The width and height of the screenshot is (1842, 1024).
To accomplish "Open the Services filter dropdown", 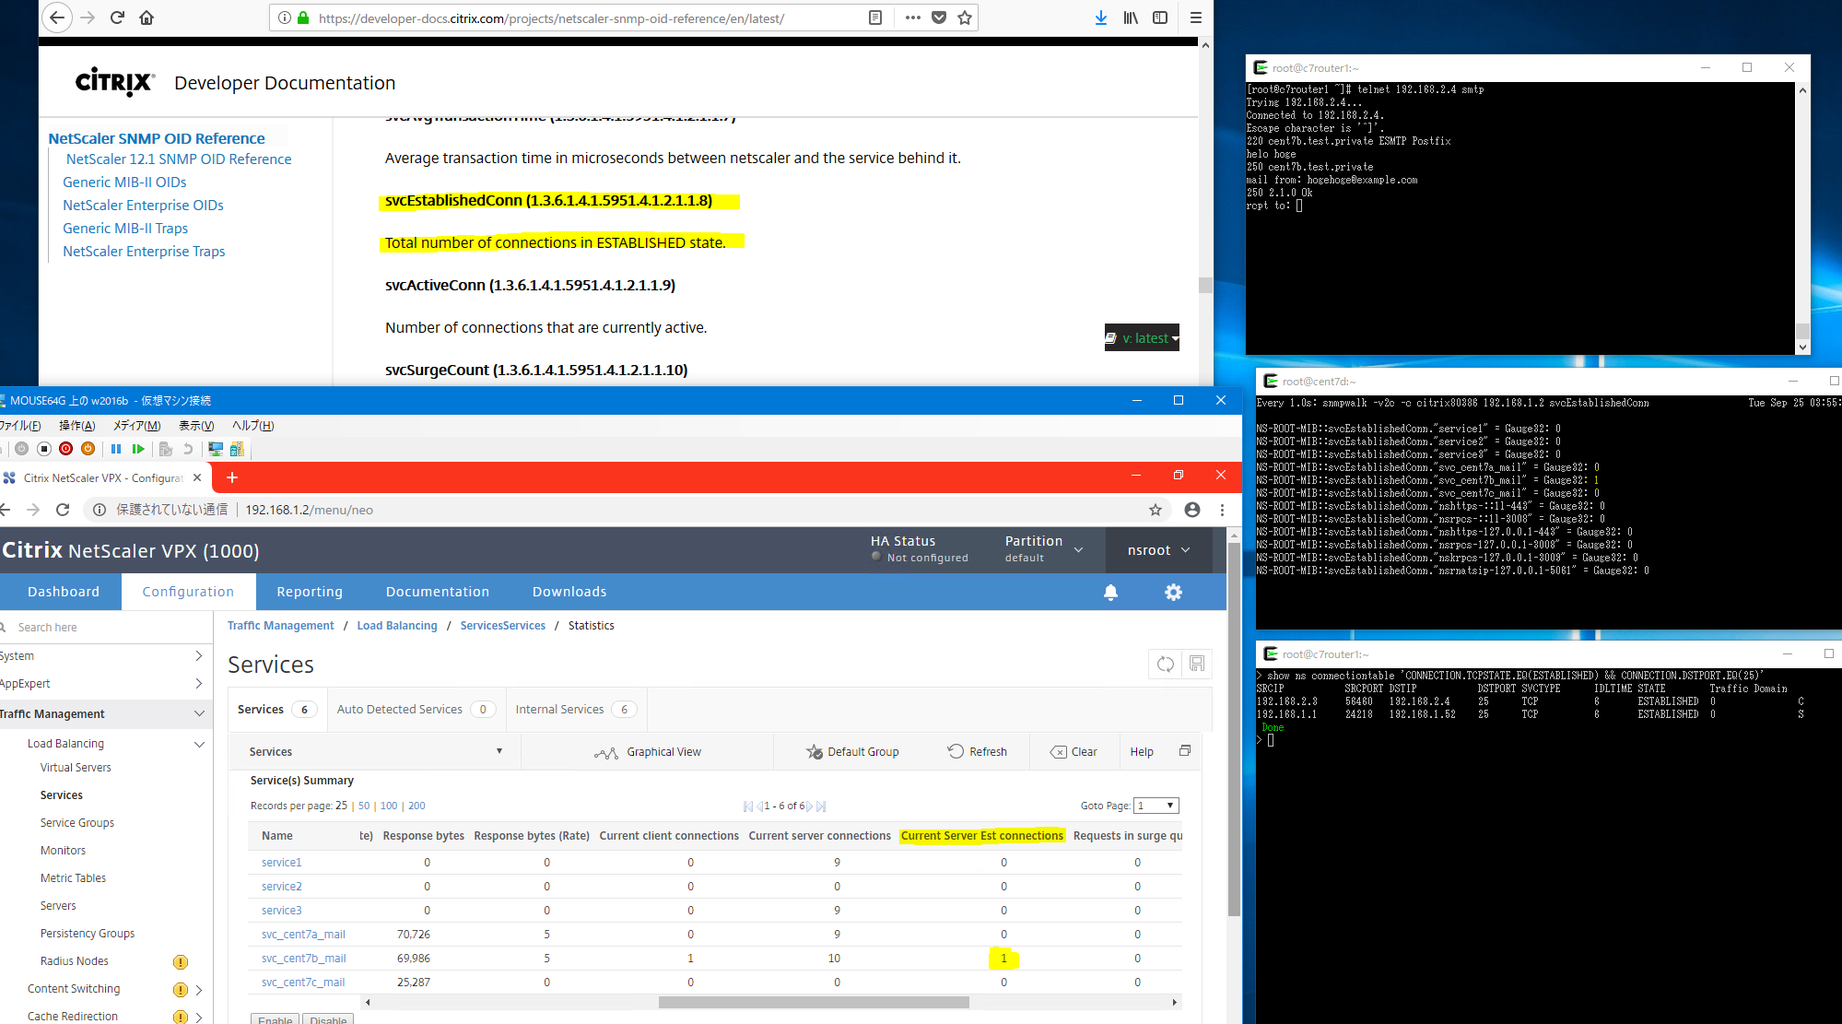I will click(x=375, y=752).
